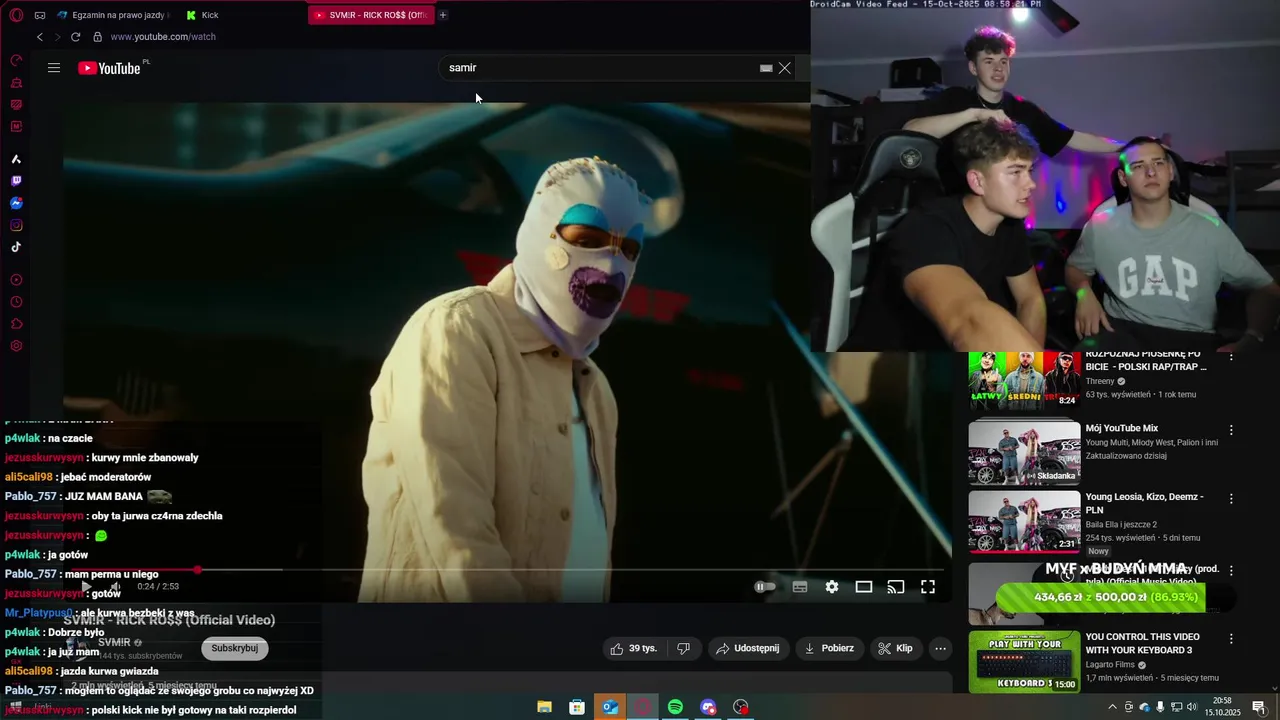Open the Messenger sidebar icon

point(16,203)
